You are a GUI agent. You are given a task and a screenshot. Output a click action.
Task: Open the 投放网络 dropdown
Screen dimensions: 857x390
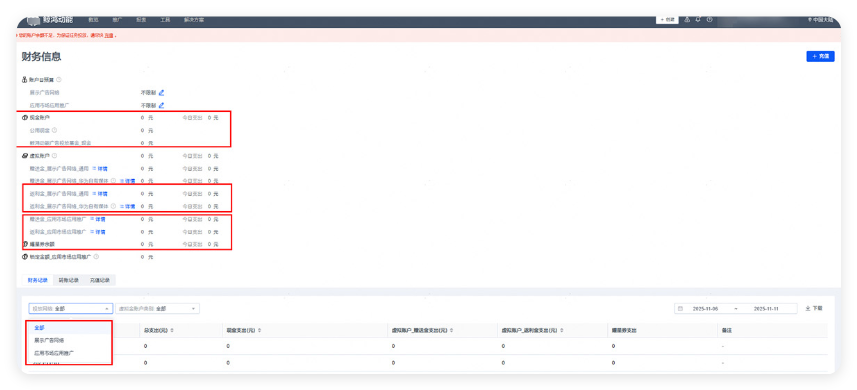pos(71,309)
